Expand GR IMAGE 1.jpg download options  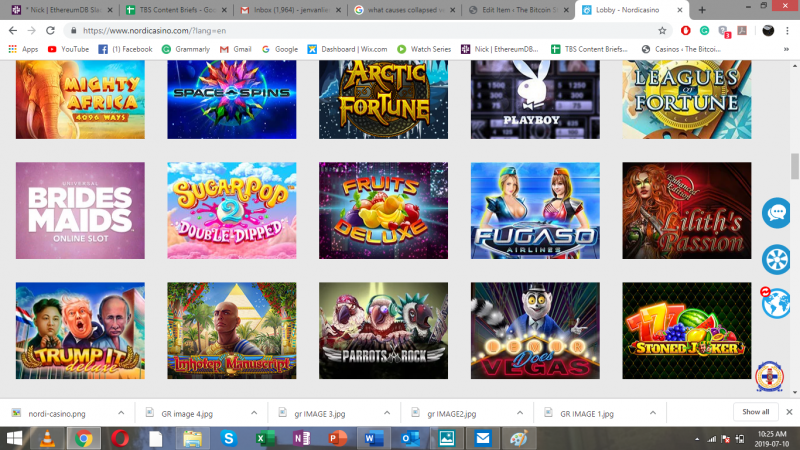point(653,413)
